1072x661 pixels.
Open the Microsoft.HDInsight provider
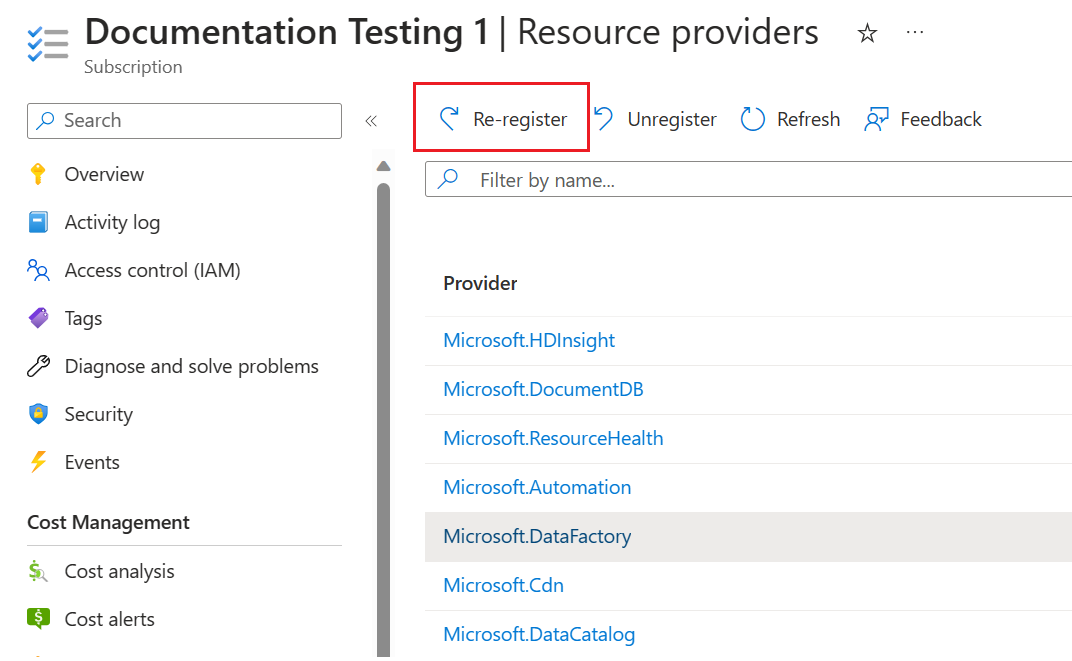click(528, 340)
